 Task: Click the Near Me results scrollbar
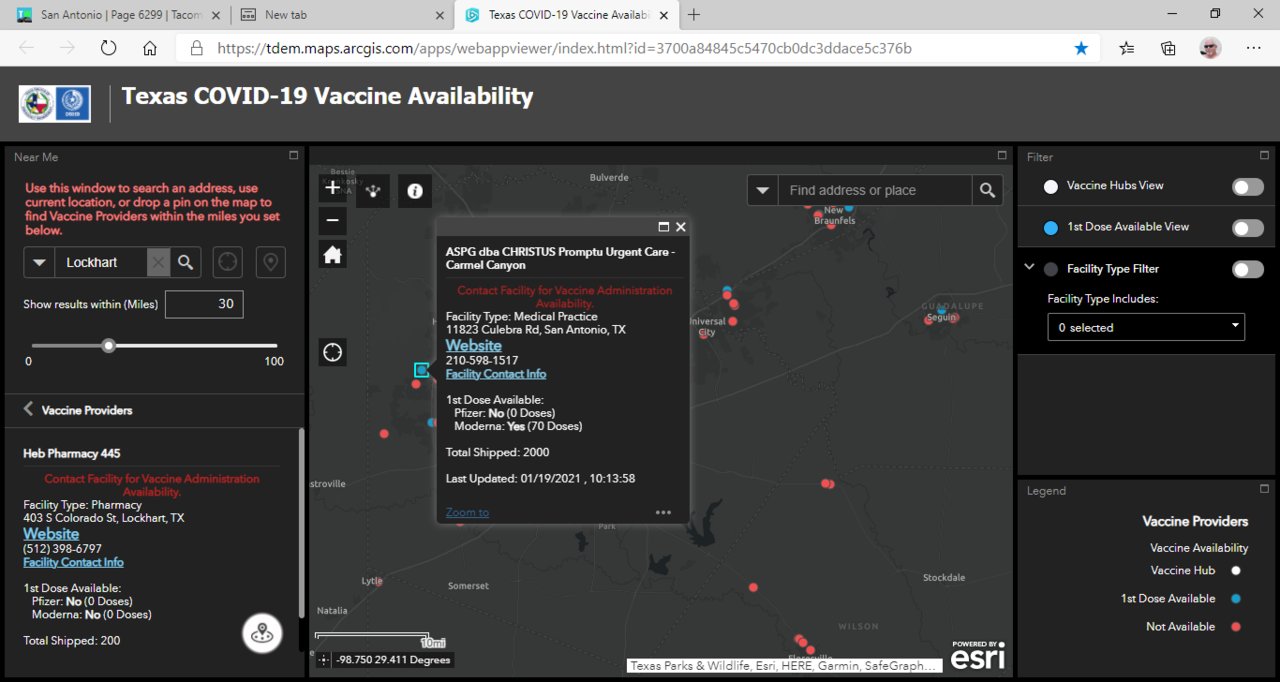(x=300, y=523)
